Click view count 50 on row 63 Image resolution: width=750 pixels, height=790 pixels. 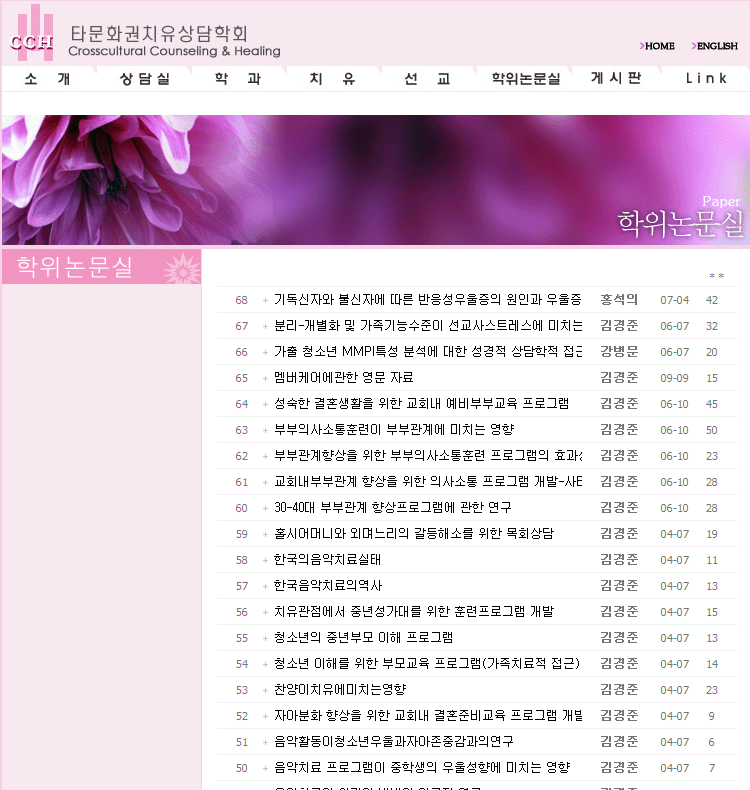712,430
